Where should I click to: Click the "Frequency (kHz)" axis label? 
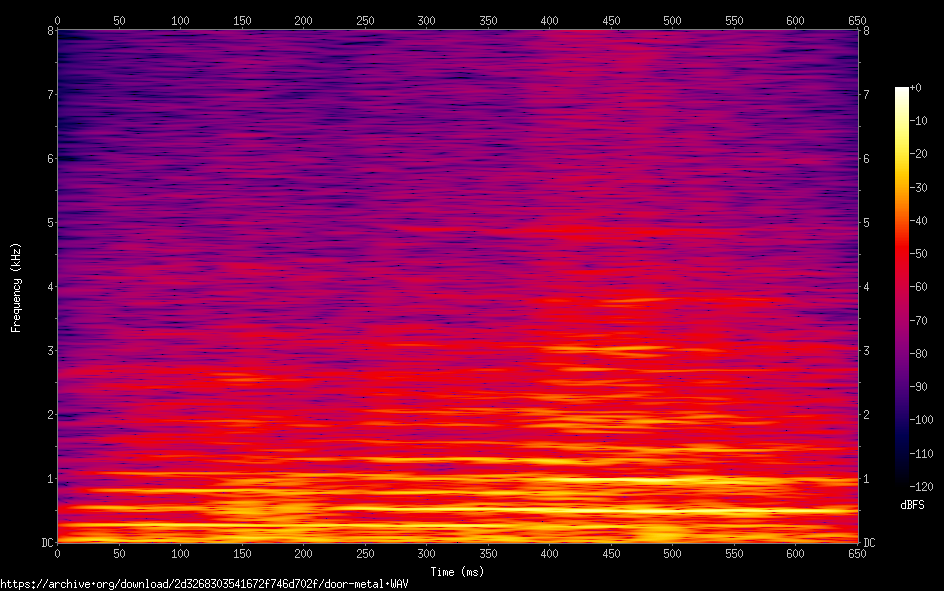click(x=16, y=287)
